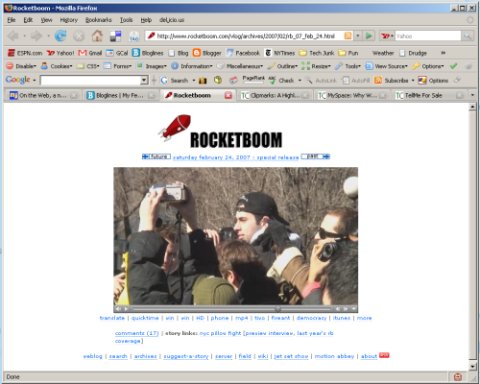Open the del.icio.us menu
Viewport: 480px width, 384px height.
tap(172, 20)
